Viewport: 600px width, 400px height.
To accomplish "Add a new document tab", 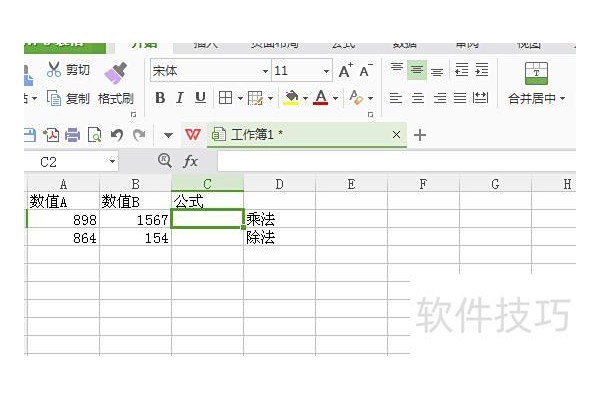I will point(420,135).
